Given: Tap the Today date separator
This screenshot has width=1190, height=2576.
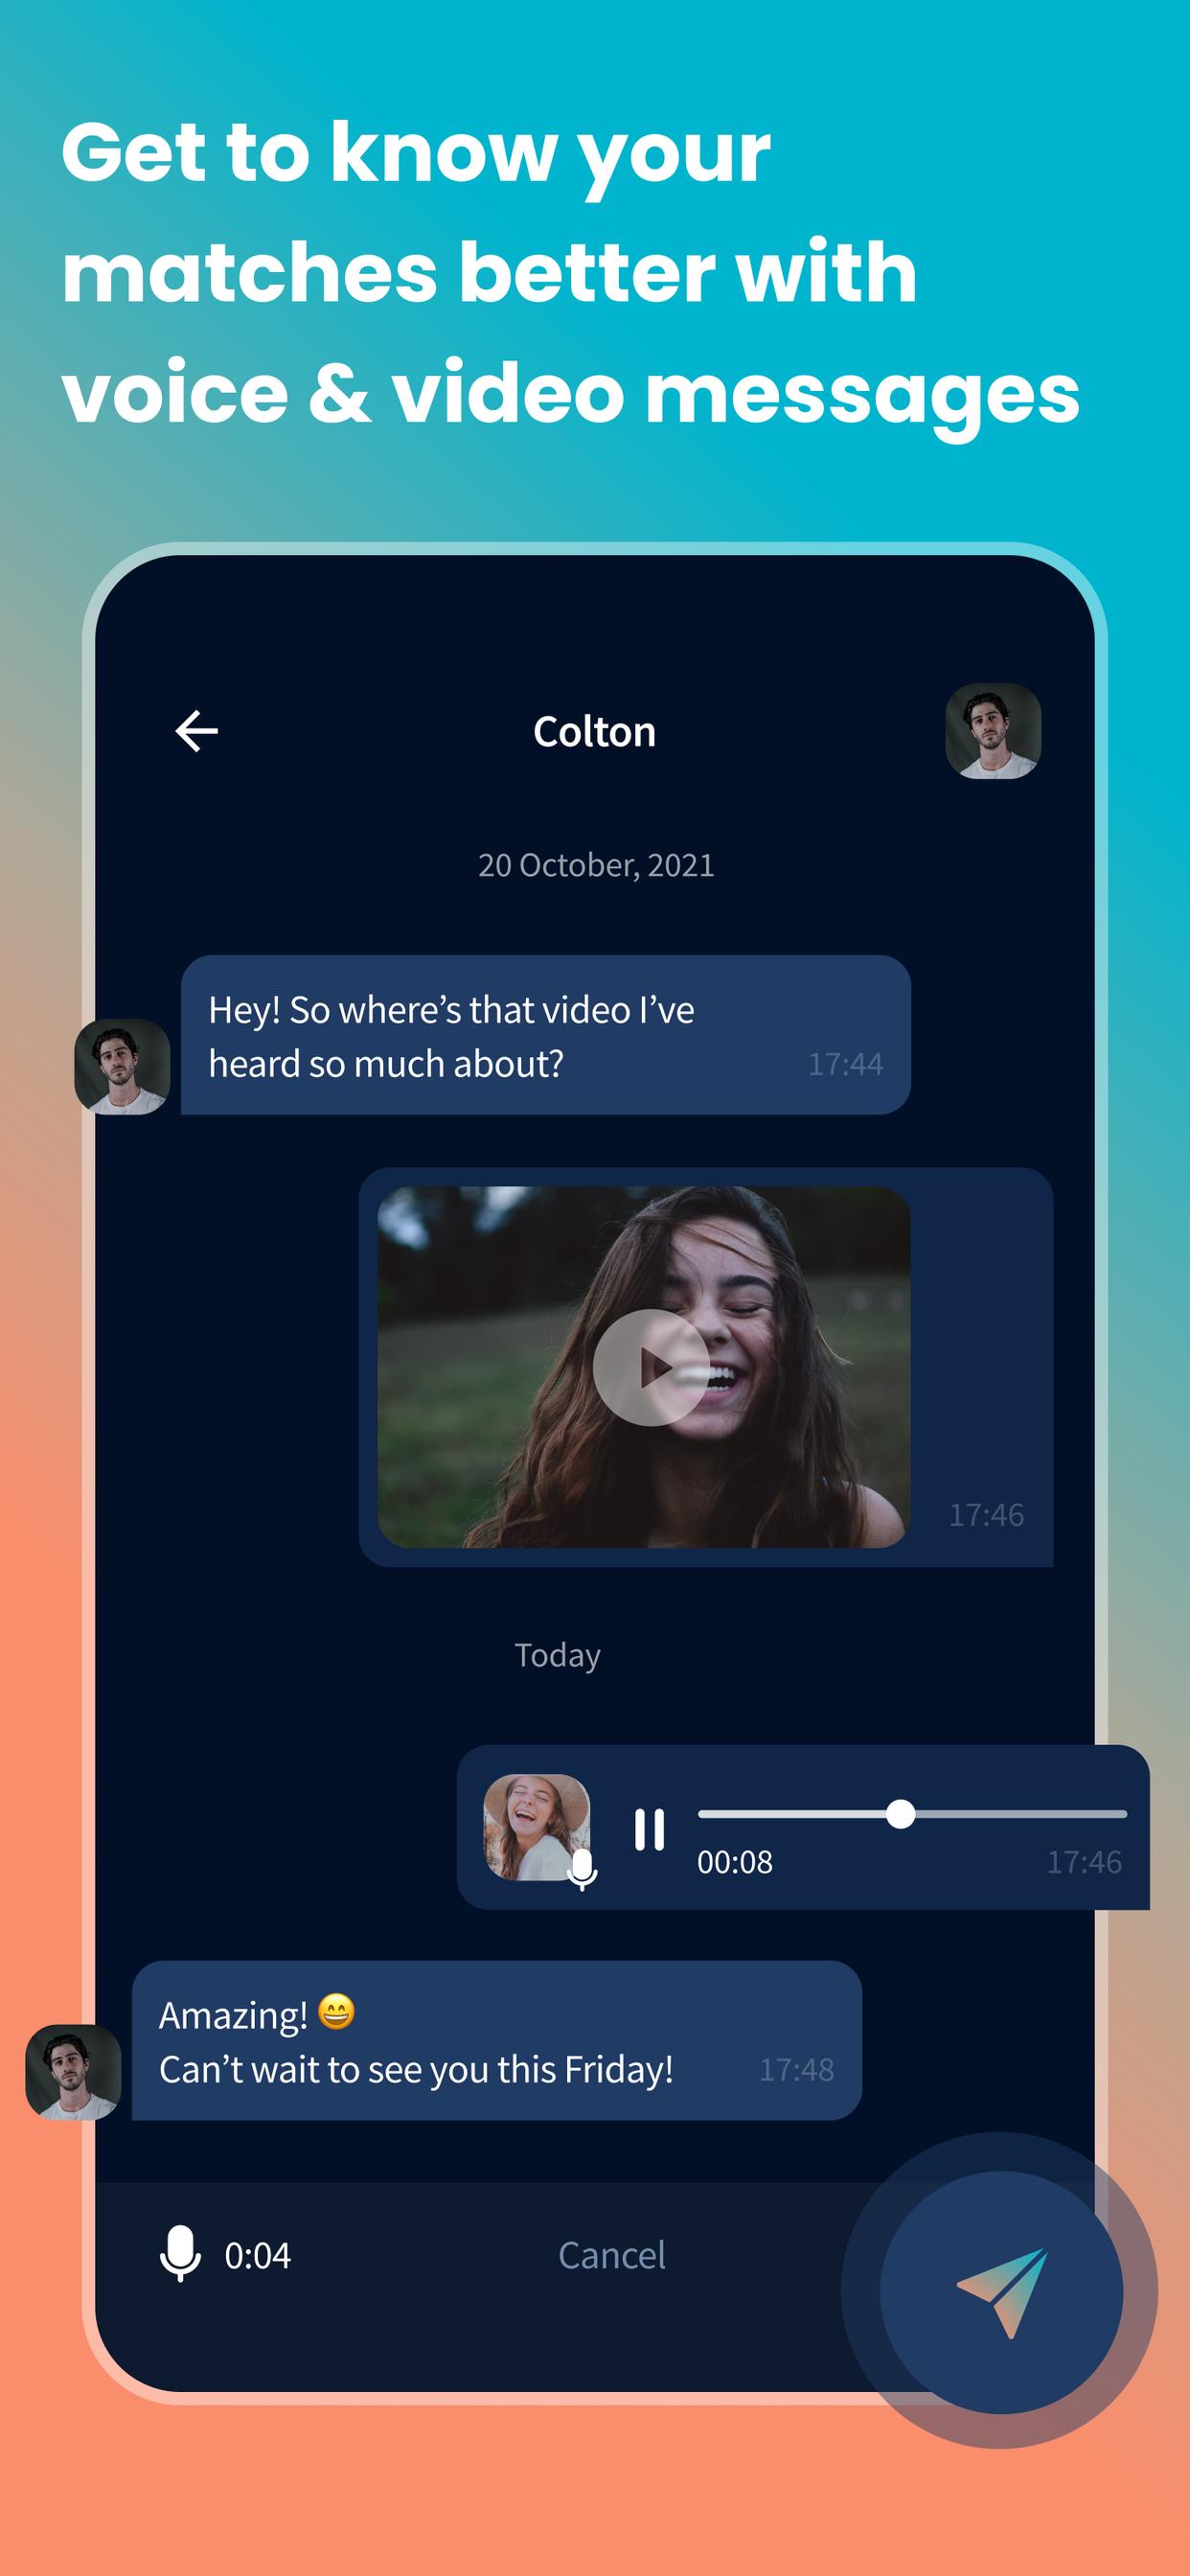Looking at the screenshot, I should point(557,1655).
